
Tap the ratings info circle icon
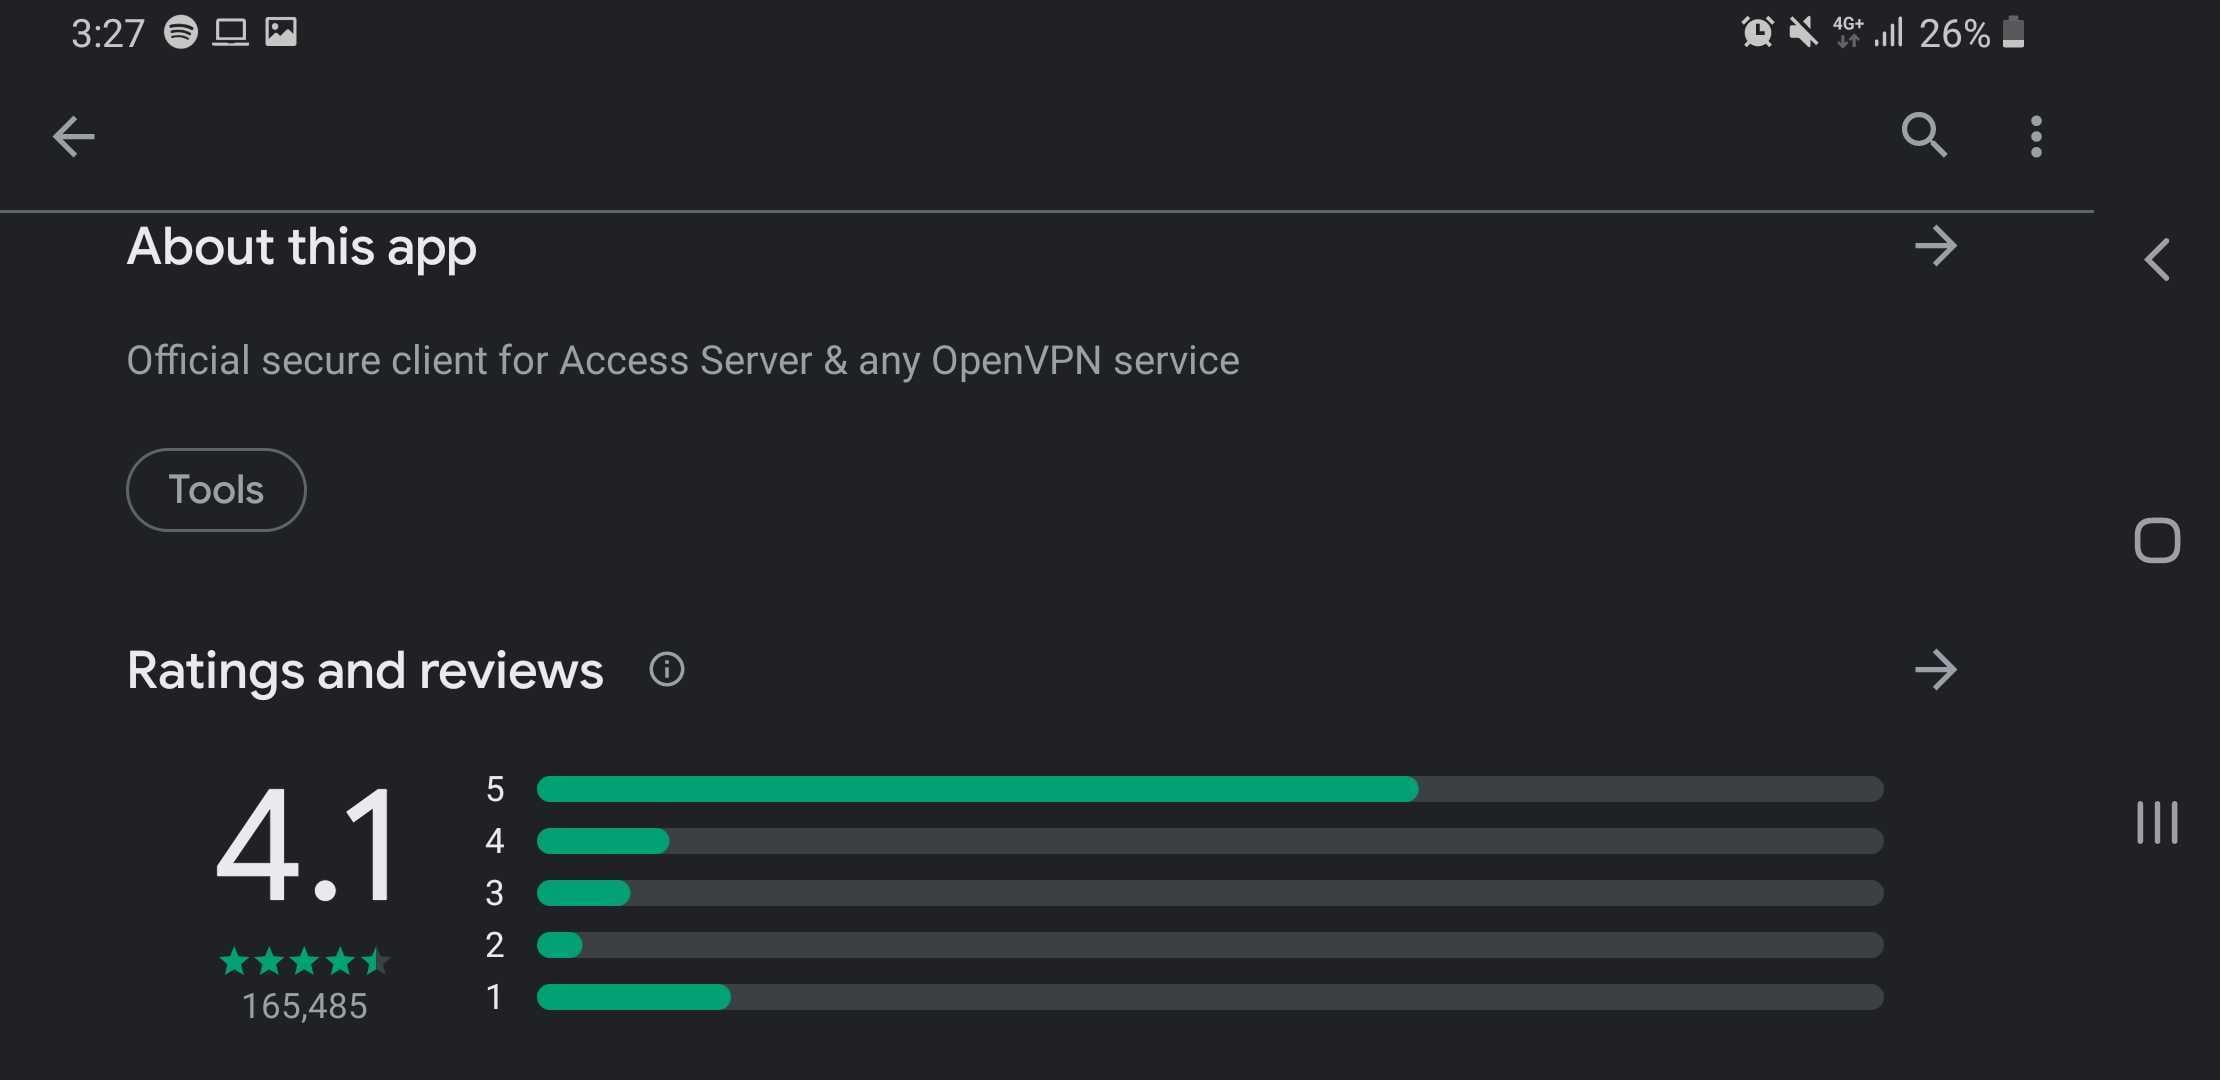point(667,669)
